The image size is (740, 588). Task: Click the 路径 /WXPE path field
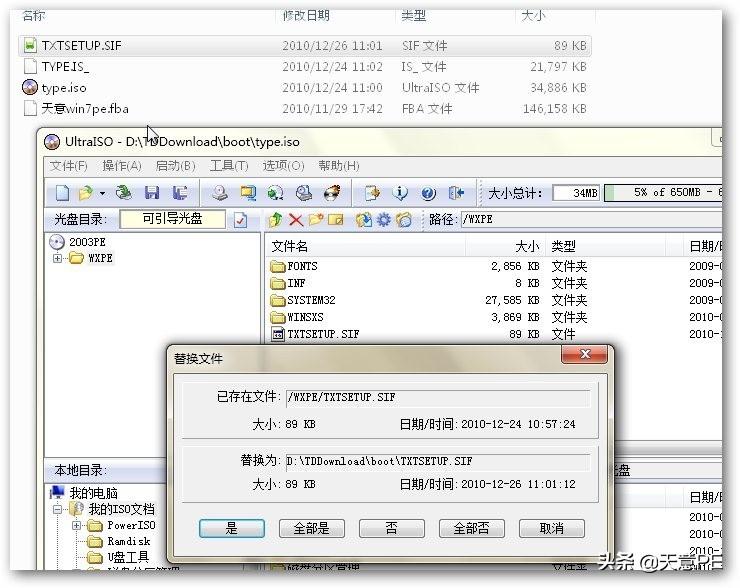591,219
